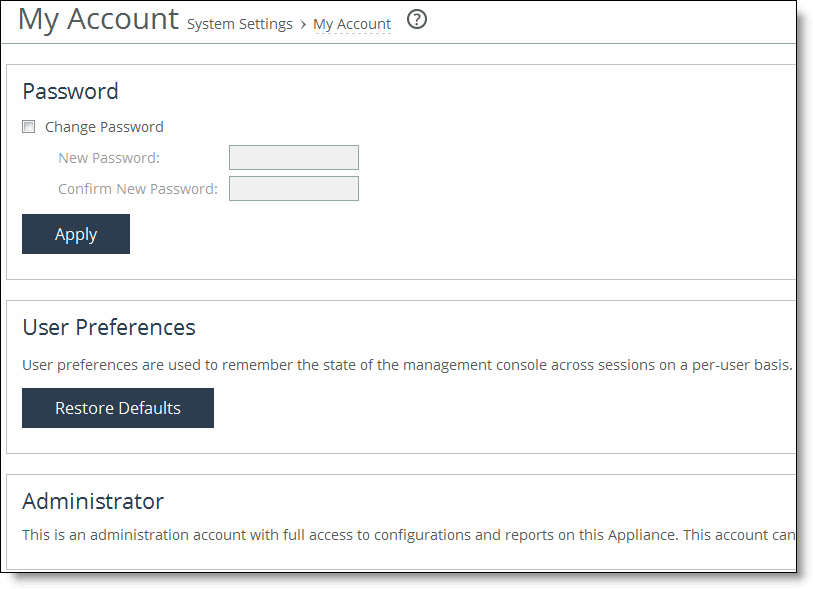Click the Confirm New Password label
Image resolution: width=813 pixels, height=589 pixels.
(137, 188)
